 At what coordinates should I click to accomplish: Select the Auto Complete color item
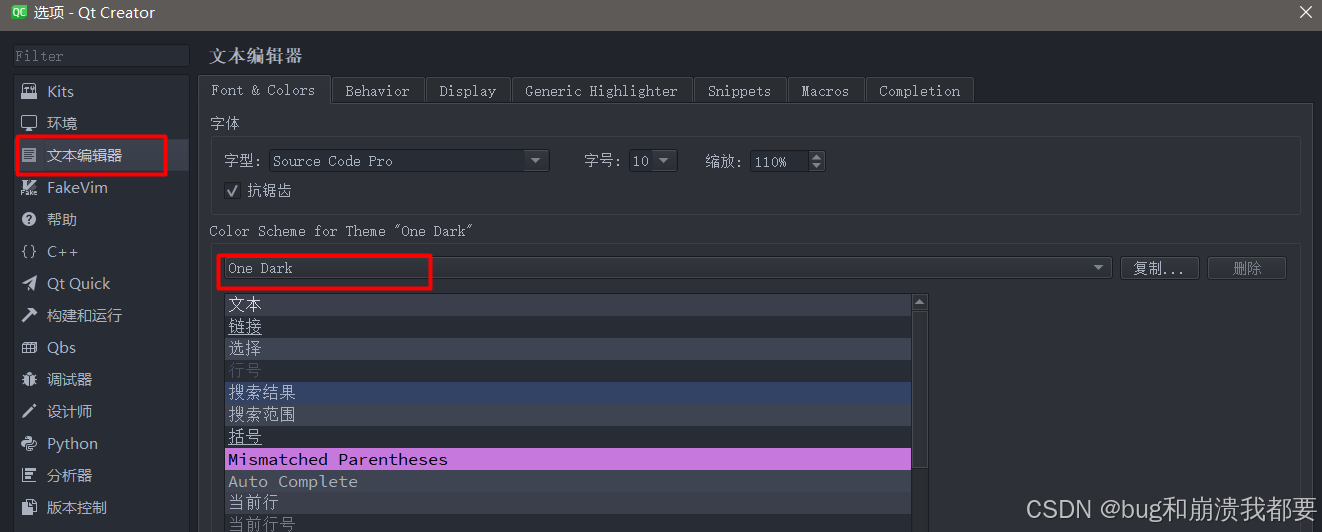click(x=568, y=481)
